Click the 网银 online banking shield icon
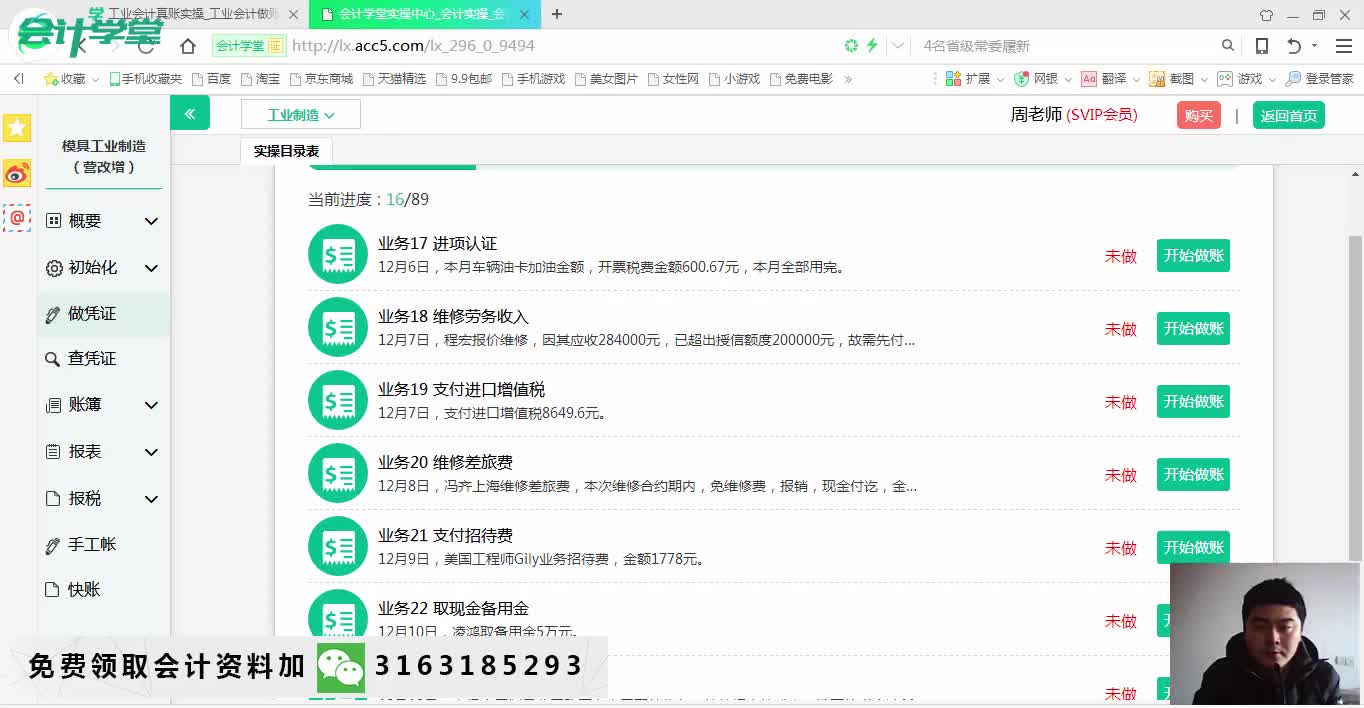This screenshot has height=708, width=1364. click(x=1020, y=77)
